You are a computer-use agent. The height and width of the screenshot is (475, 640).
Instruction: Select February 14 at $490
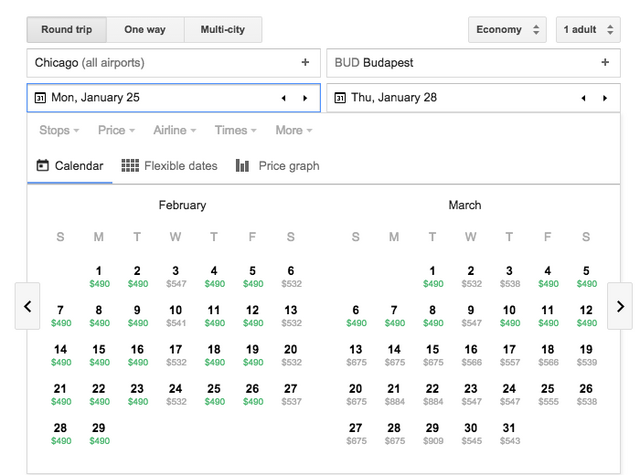click(x=60, y=355)
